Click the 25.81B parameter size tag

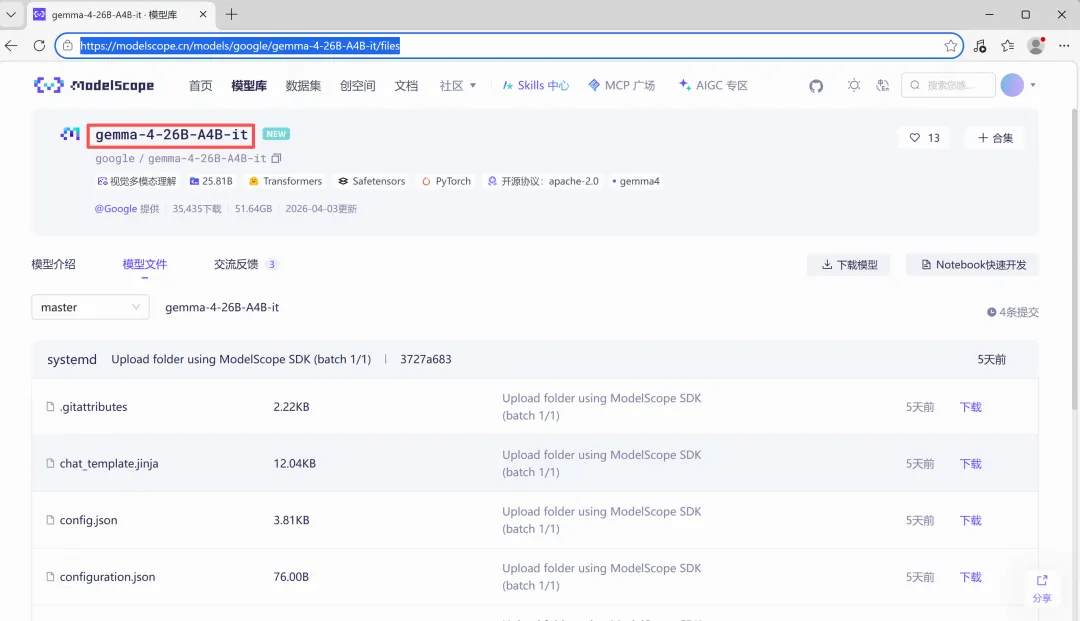[211, 181]
